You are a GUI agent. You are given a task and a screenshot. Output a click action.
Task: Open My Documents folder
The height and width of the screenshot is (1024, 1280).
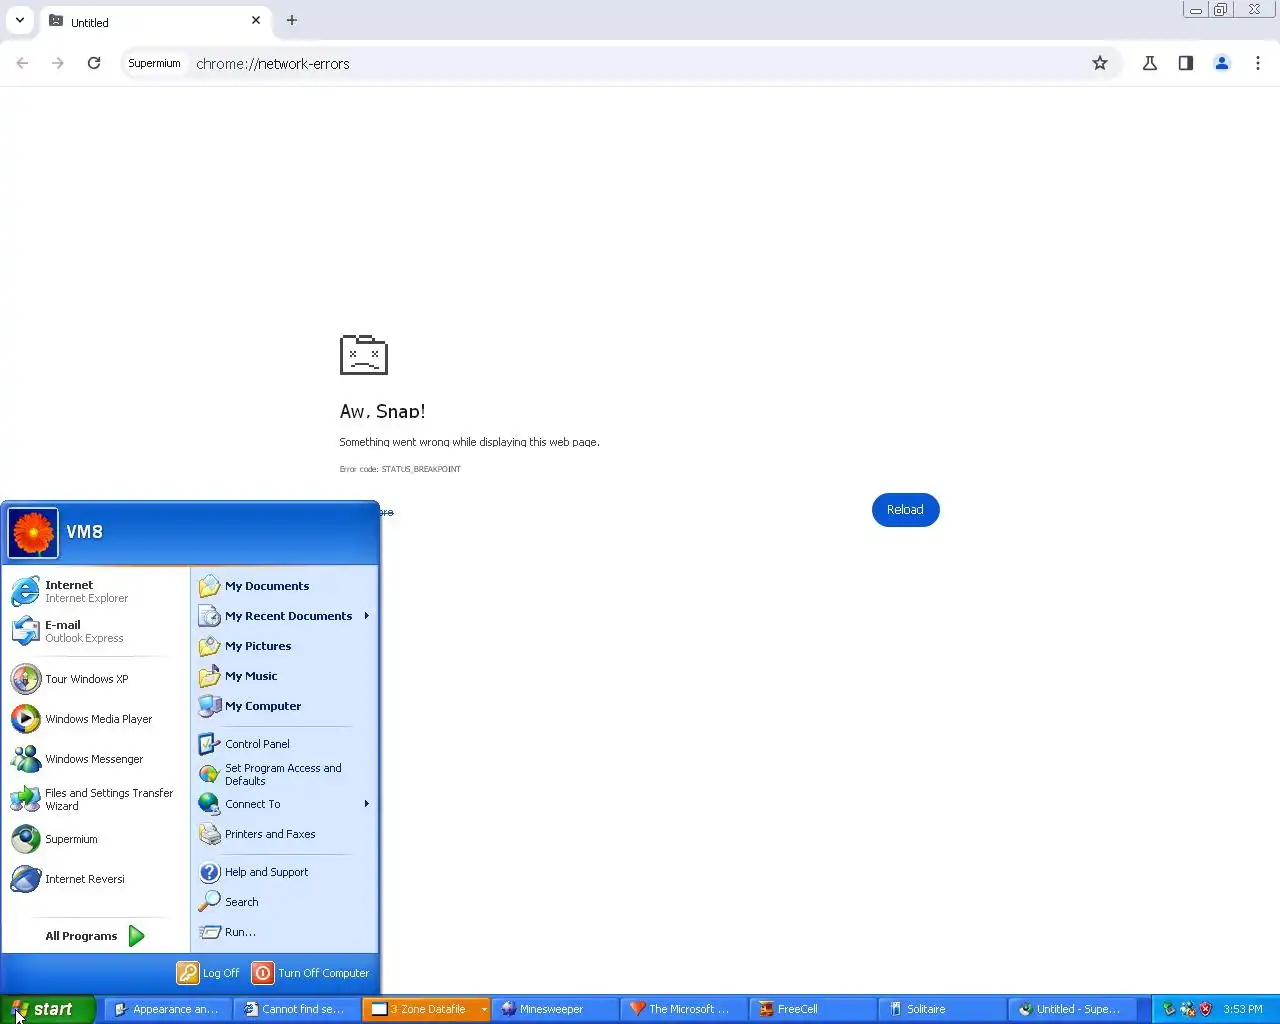tap(285, 586)
